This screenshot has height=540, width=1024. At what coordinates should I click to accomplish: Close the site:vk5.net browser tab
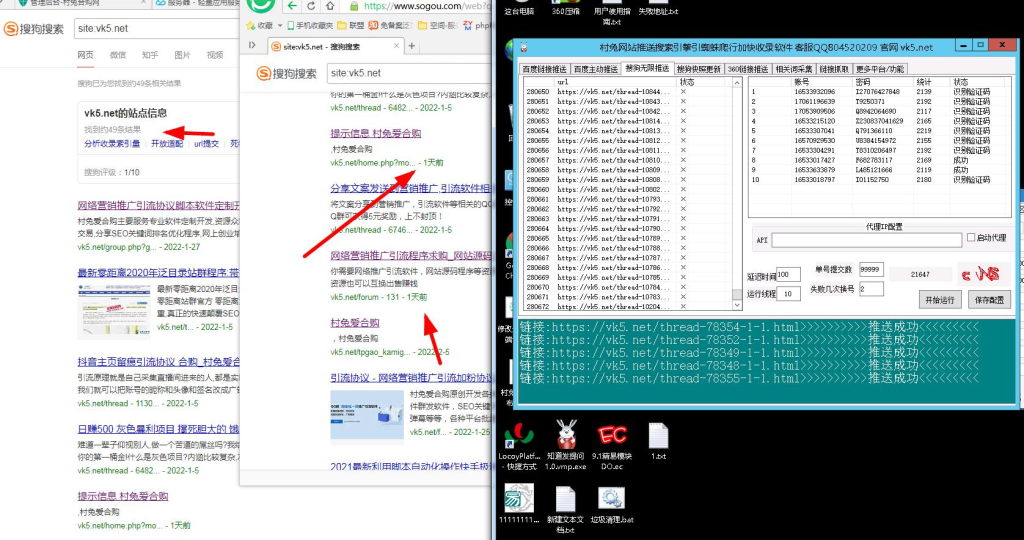tap(396, 46)
